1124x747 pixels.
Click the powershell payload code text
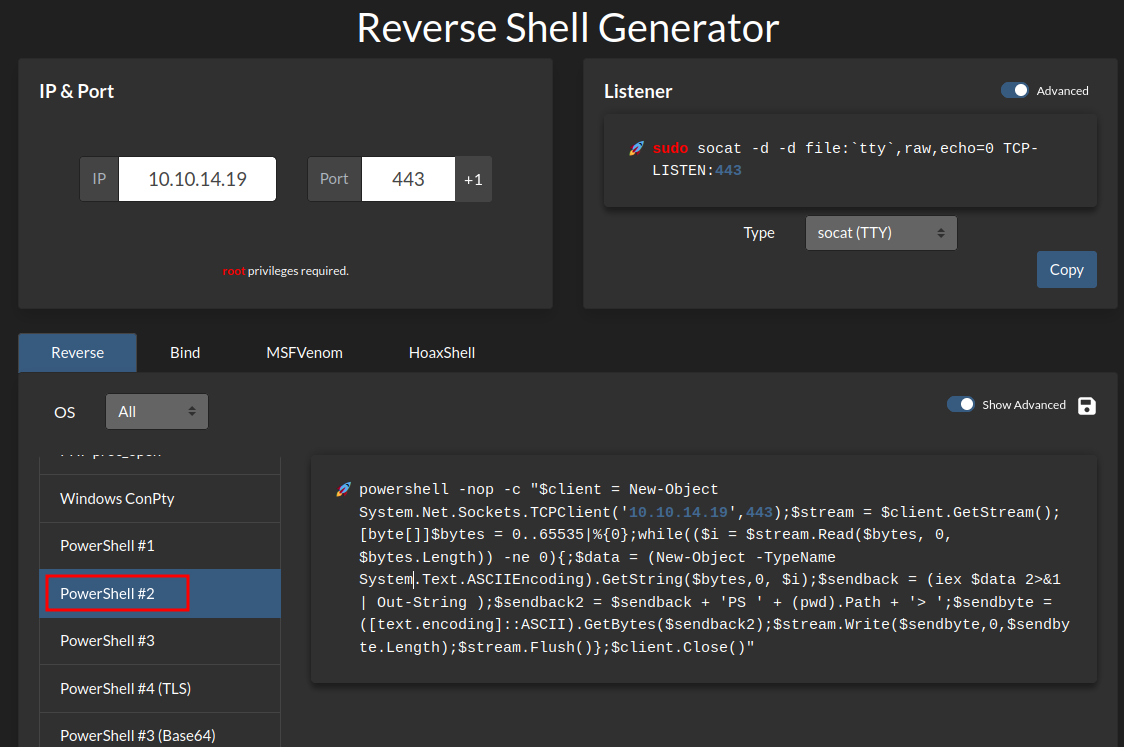[x=714, y=568]
